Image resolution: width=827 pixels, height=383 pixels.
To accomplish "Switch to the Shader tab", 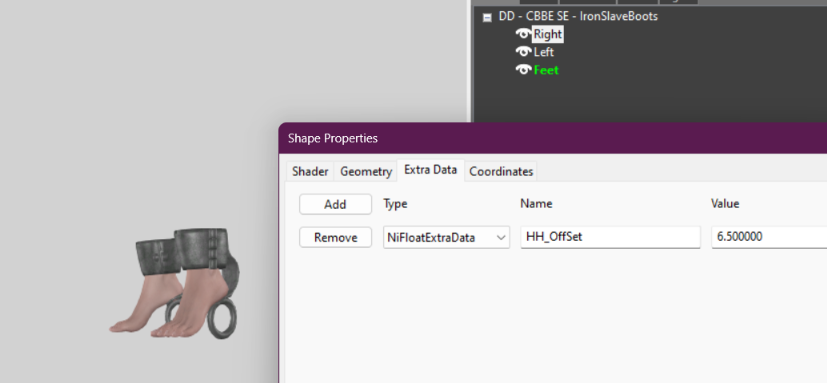I will (x=310, y=171).
